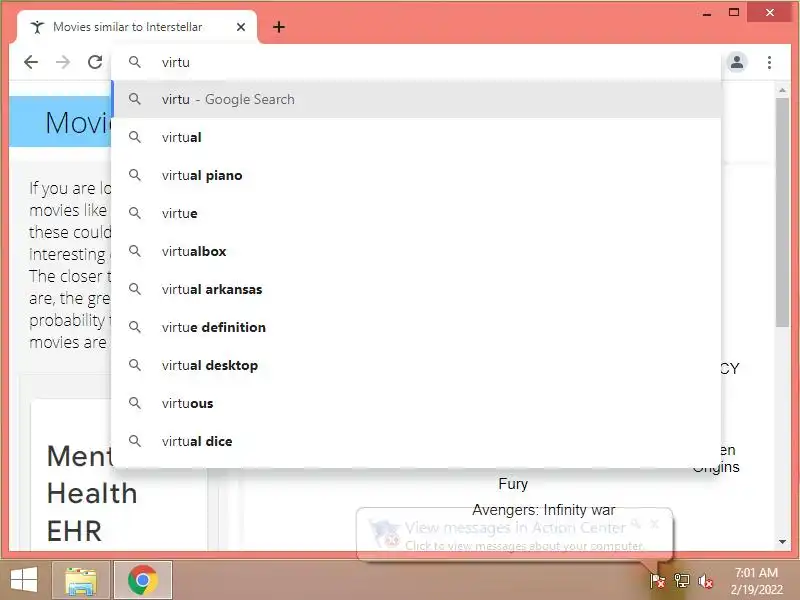Select the virtual piano suggestion
The image size is (800, 600).
pyautogui.click(x=416, y=176)
